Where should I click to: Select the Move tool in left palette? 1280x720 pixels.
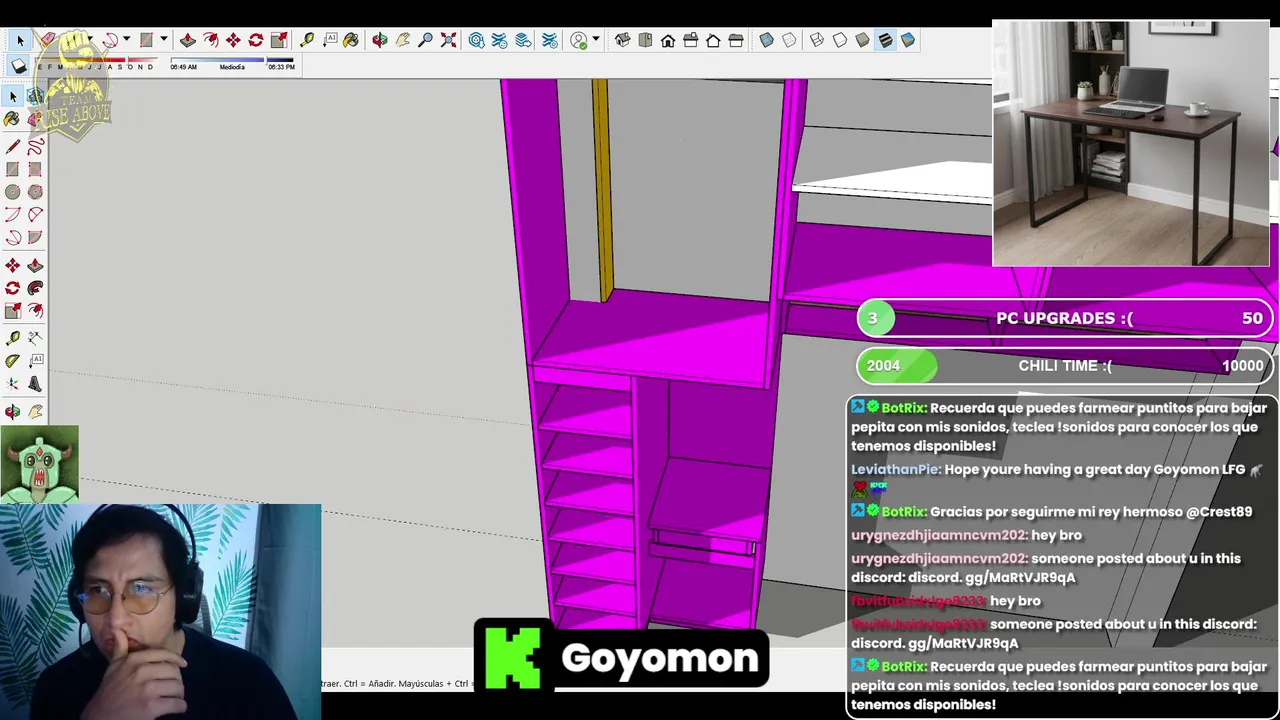pos(12,265)
